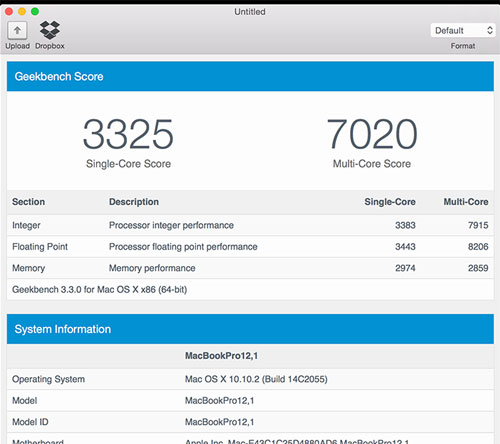Click MacBookPro12,1 value in Model row
Viewport: 500px width, 444px height.
point(219,401)
